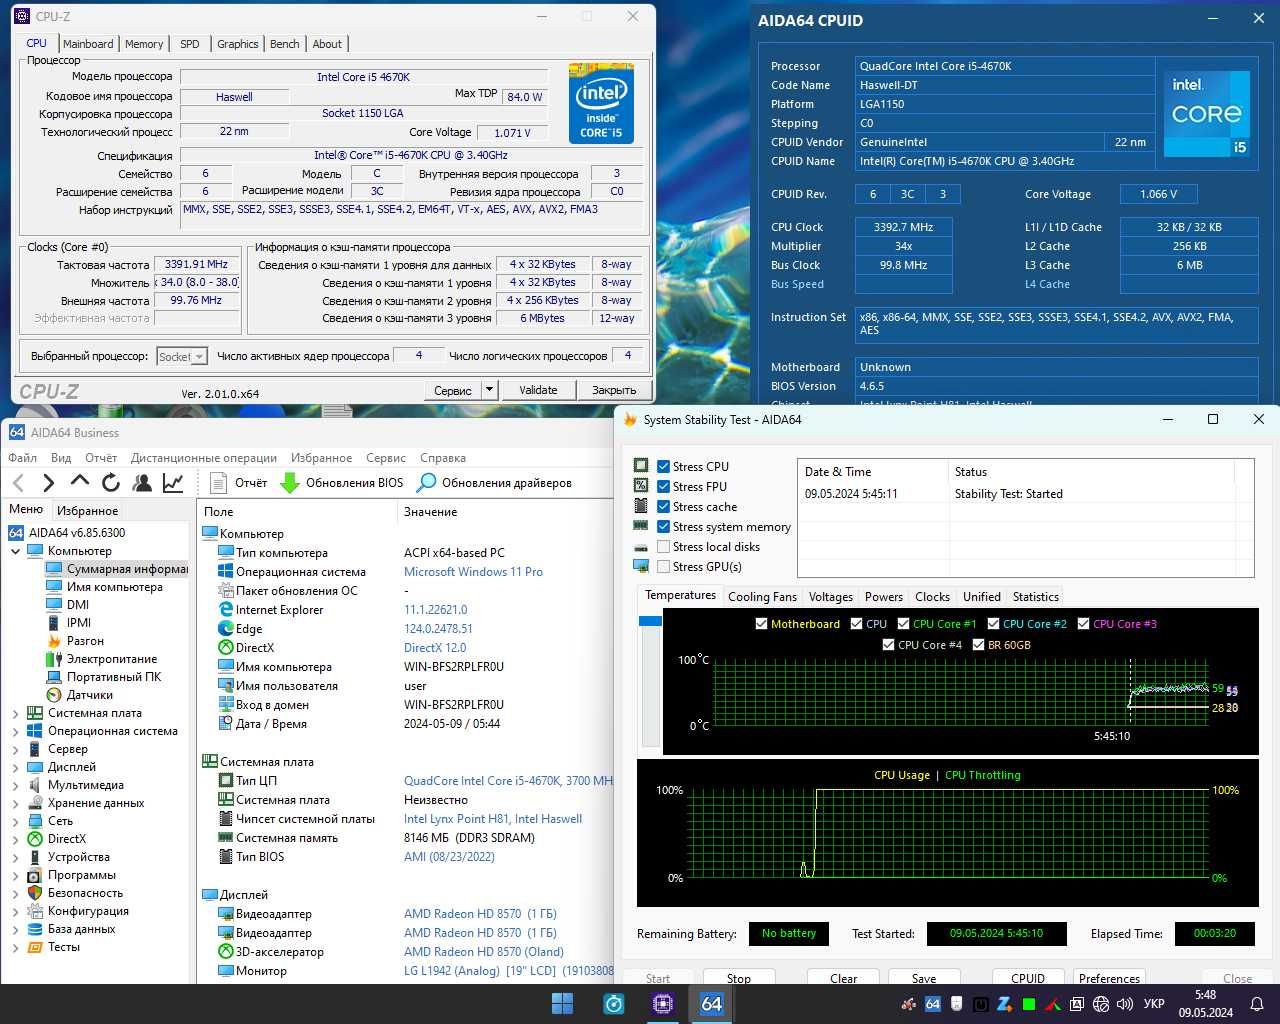Click the temperature graph vertical slider

[650, 680]
